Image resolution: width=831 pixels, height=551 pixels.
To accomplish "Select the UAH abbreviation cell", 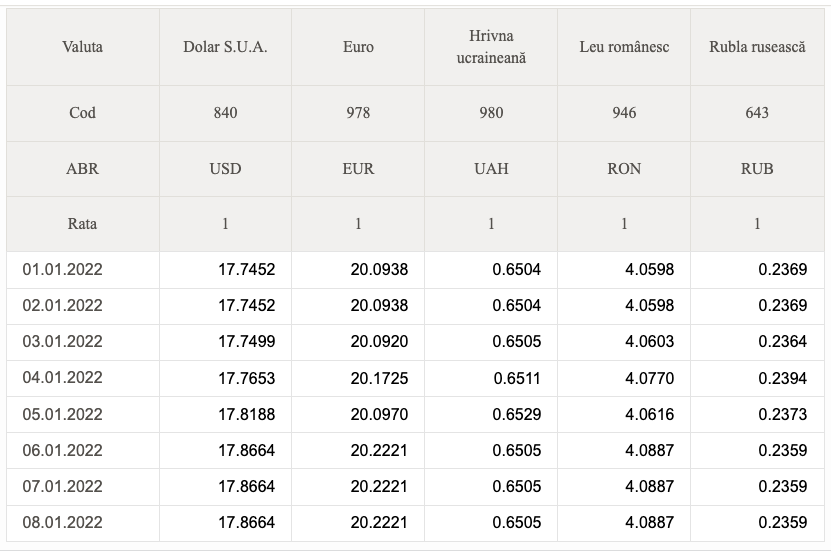I will 491,168.
